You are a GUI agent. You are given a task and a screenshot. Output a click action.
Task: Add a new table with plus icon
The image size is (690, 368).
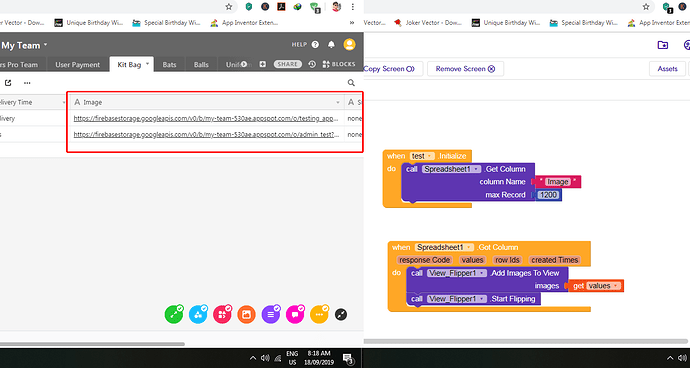click(263, 64)
